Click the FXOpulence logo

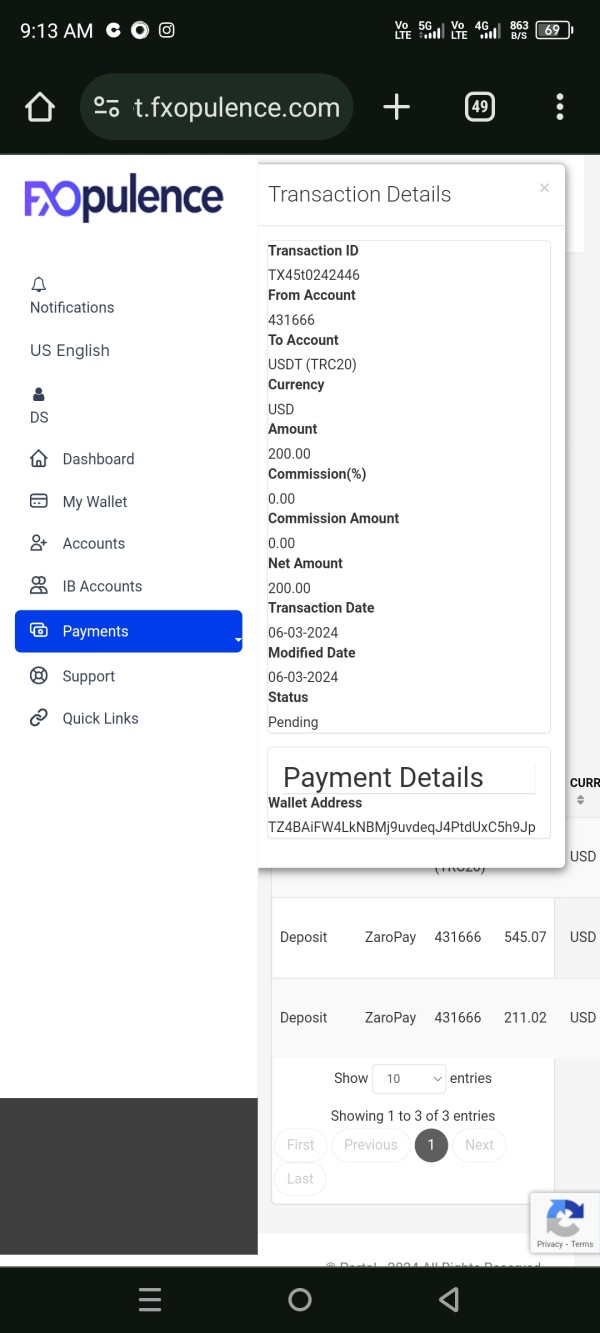click(124, 198)
